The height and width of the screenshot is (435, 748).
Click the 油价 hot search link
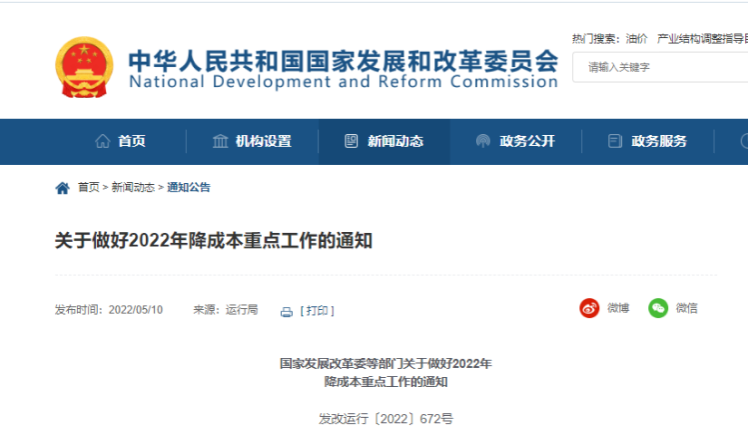[636, 38]
